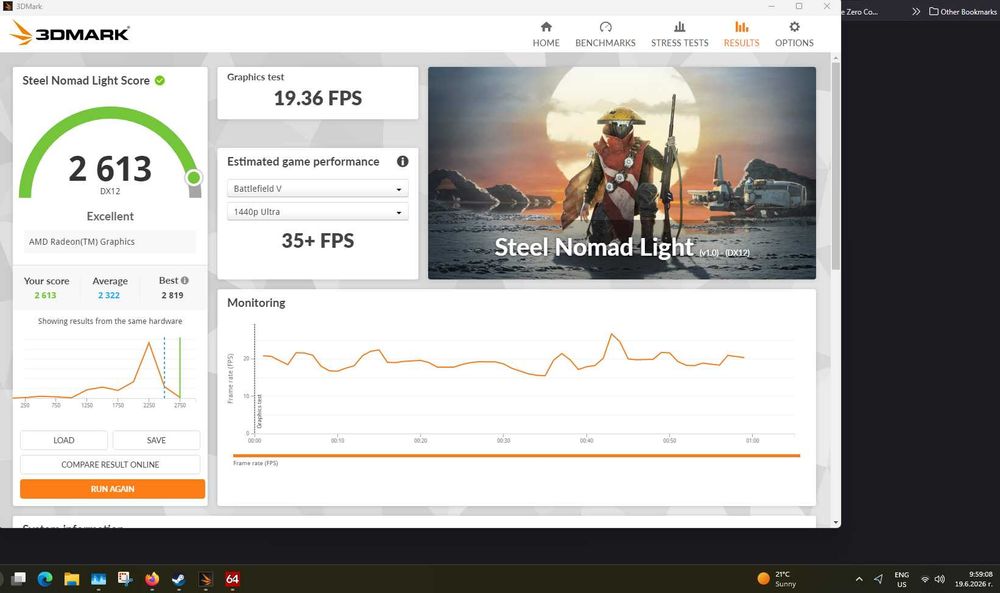Screen dimensions: 1000x593
Task: Open the Home tab house icon
Action: pos(546,27)
